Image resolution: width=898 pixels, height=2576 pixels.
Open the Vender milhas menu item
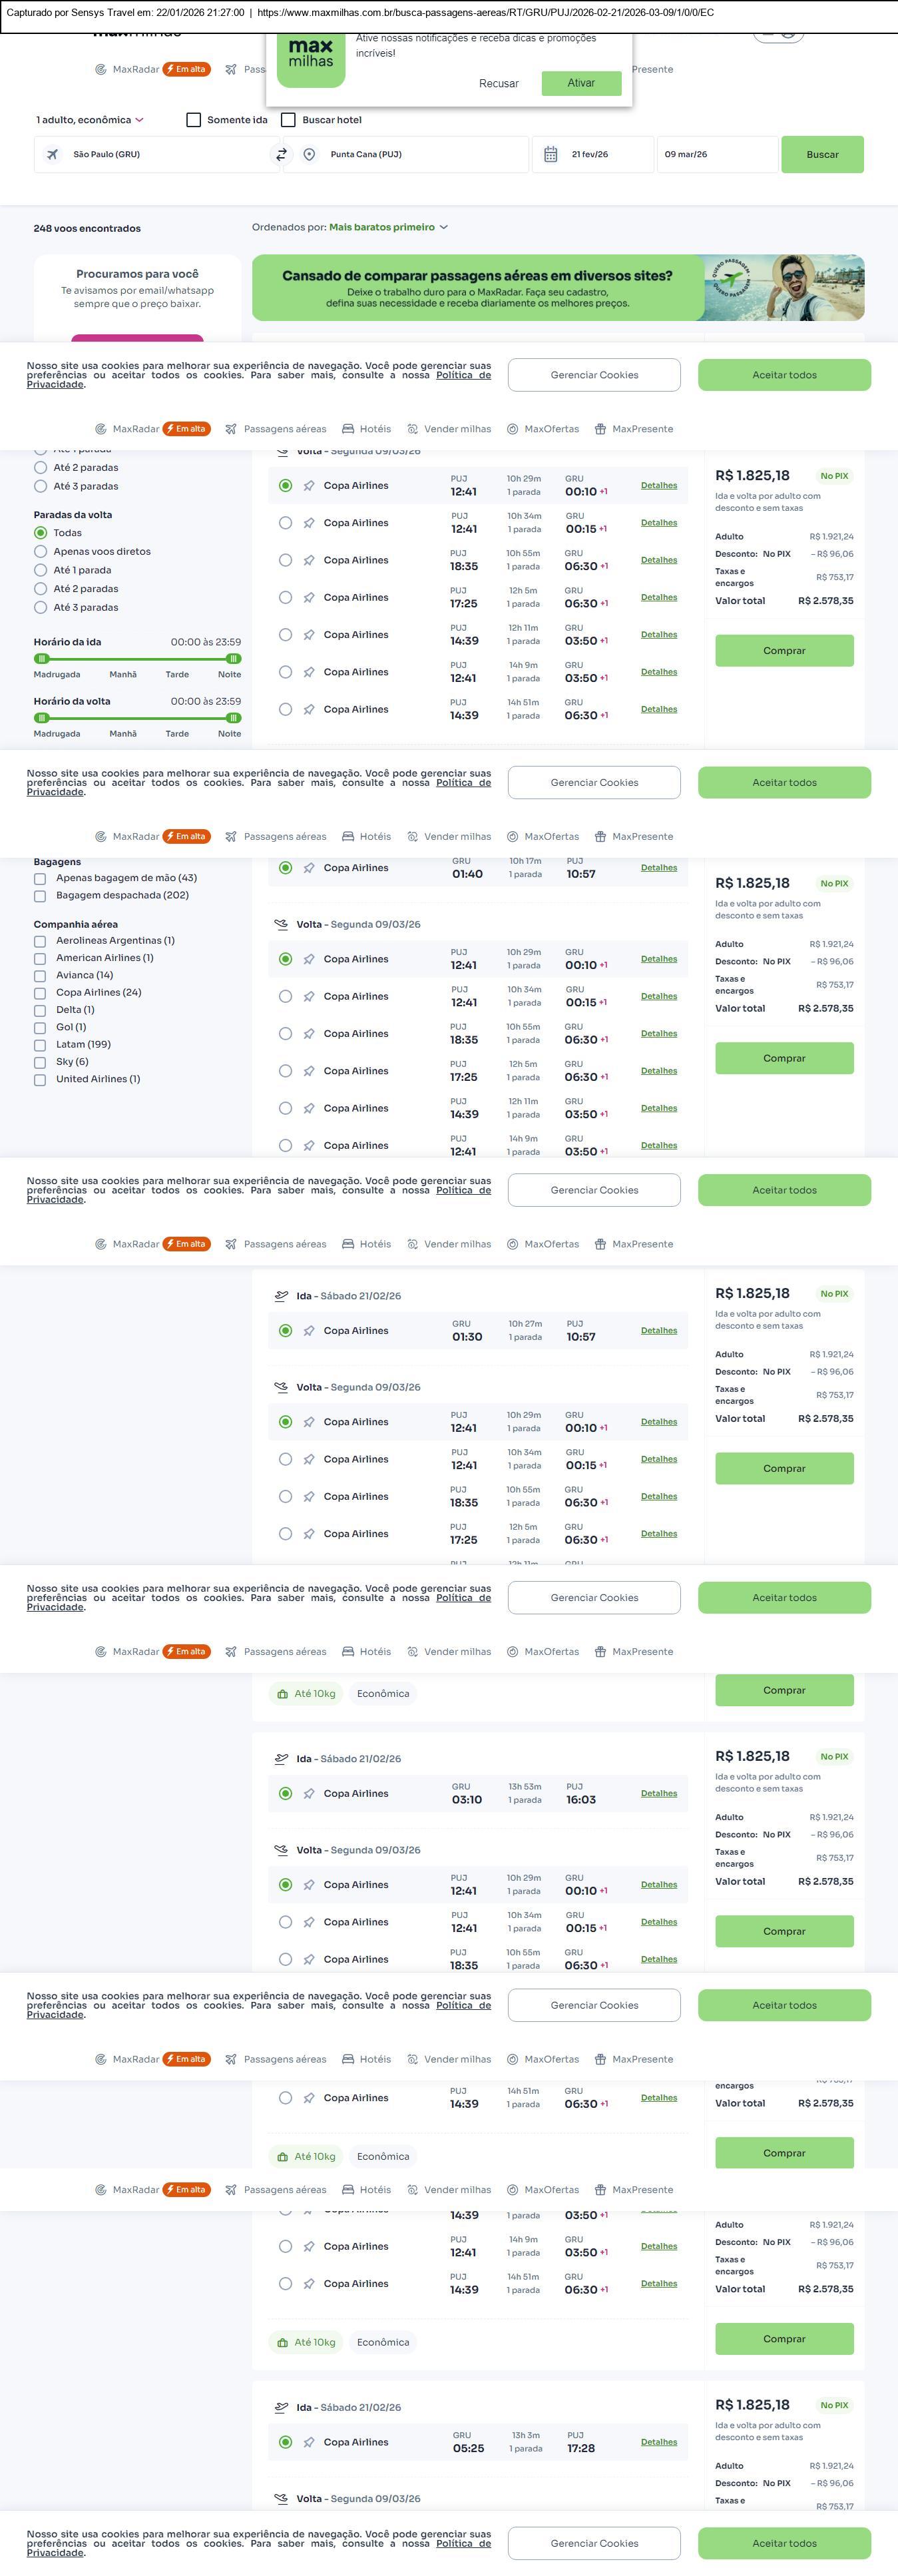(449, 429)
